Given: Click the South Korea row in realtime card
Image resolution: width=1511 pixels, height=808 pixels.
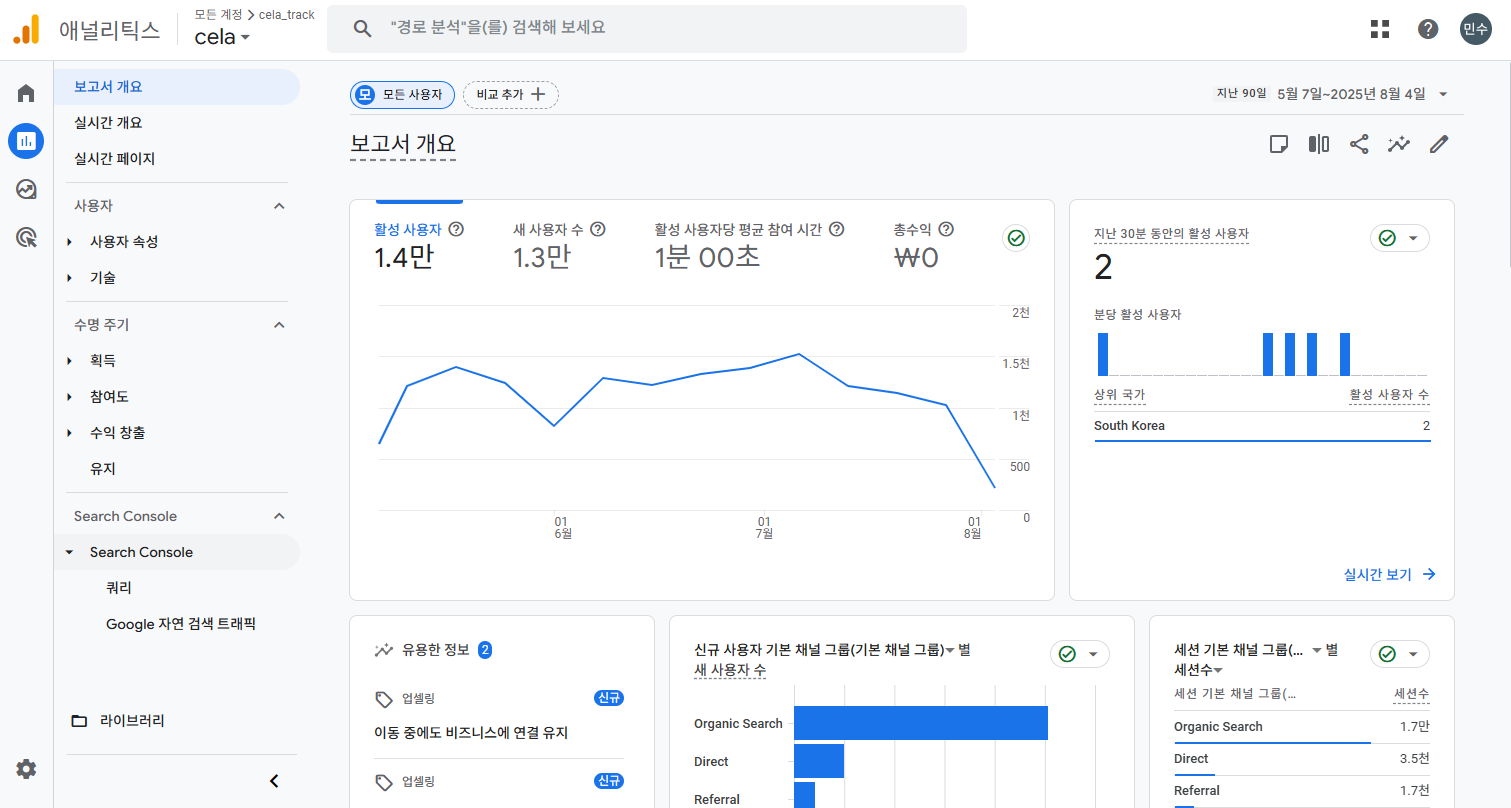Looking at the screenshot, I should tap(1262, 427).
